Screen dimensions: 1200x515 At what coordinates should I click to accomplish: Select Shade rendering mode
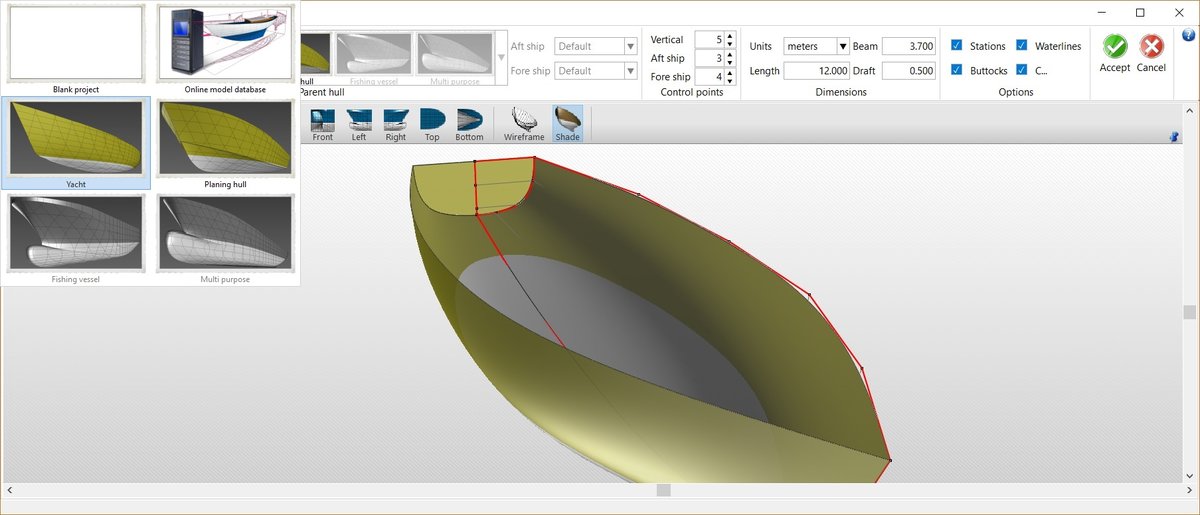tap(567, 124)
